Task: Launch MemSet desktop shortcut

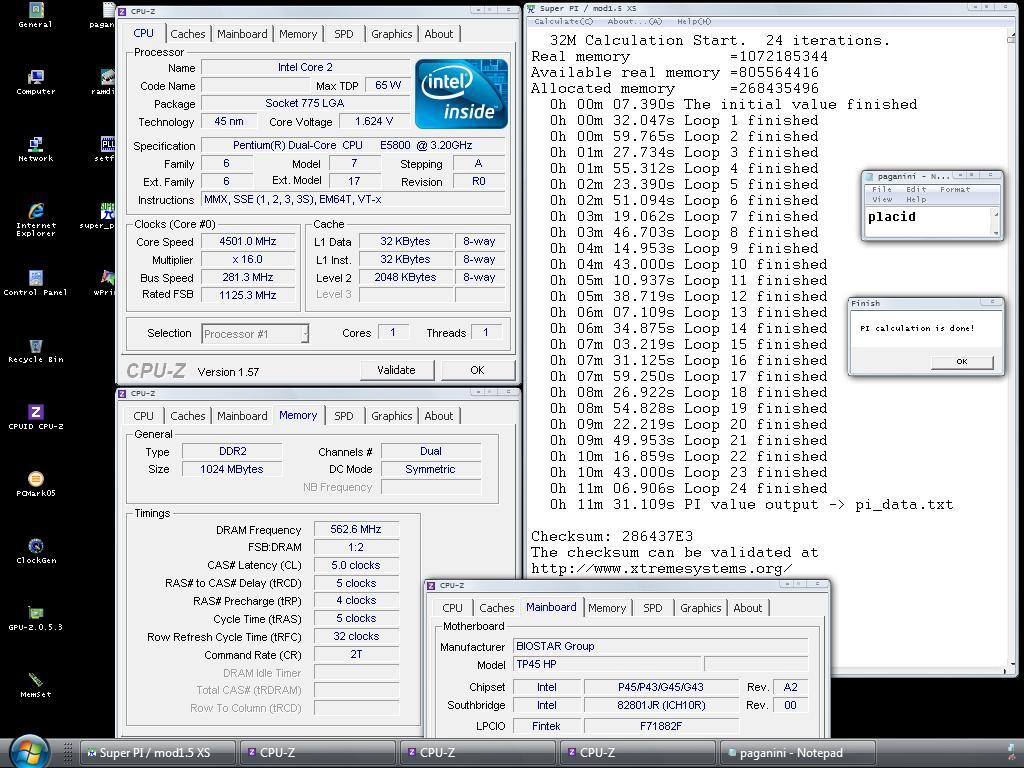Action: (35, 685)
